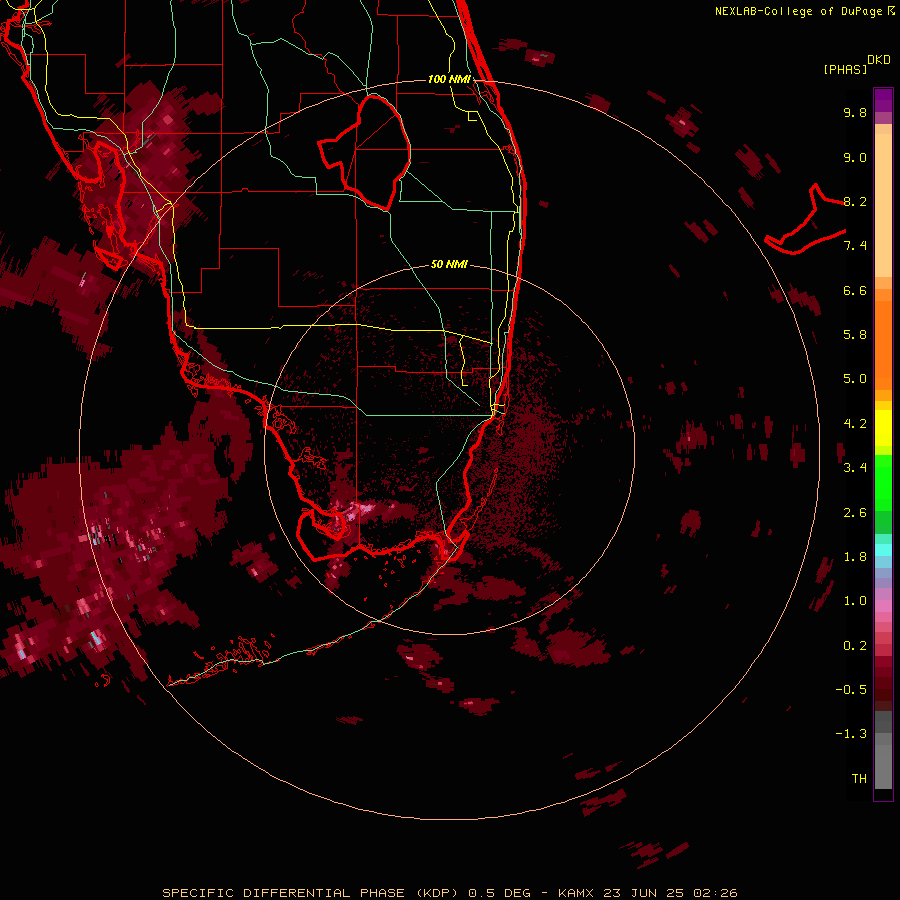Image resolution: width=900 pixels, height=900 pixels.
Task: Select the 3.4 scale label
Action: (x=855, y=468)
